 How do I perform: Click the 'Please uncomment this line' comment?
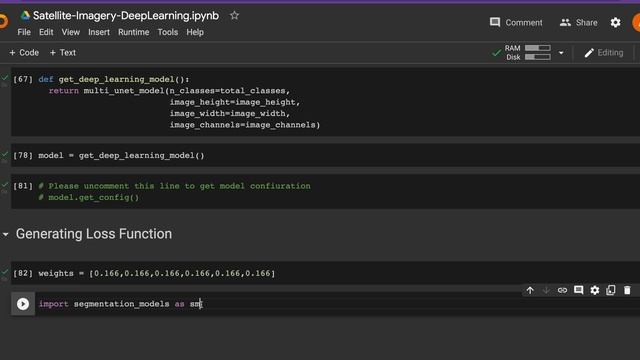point(174,186)
